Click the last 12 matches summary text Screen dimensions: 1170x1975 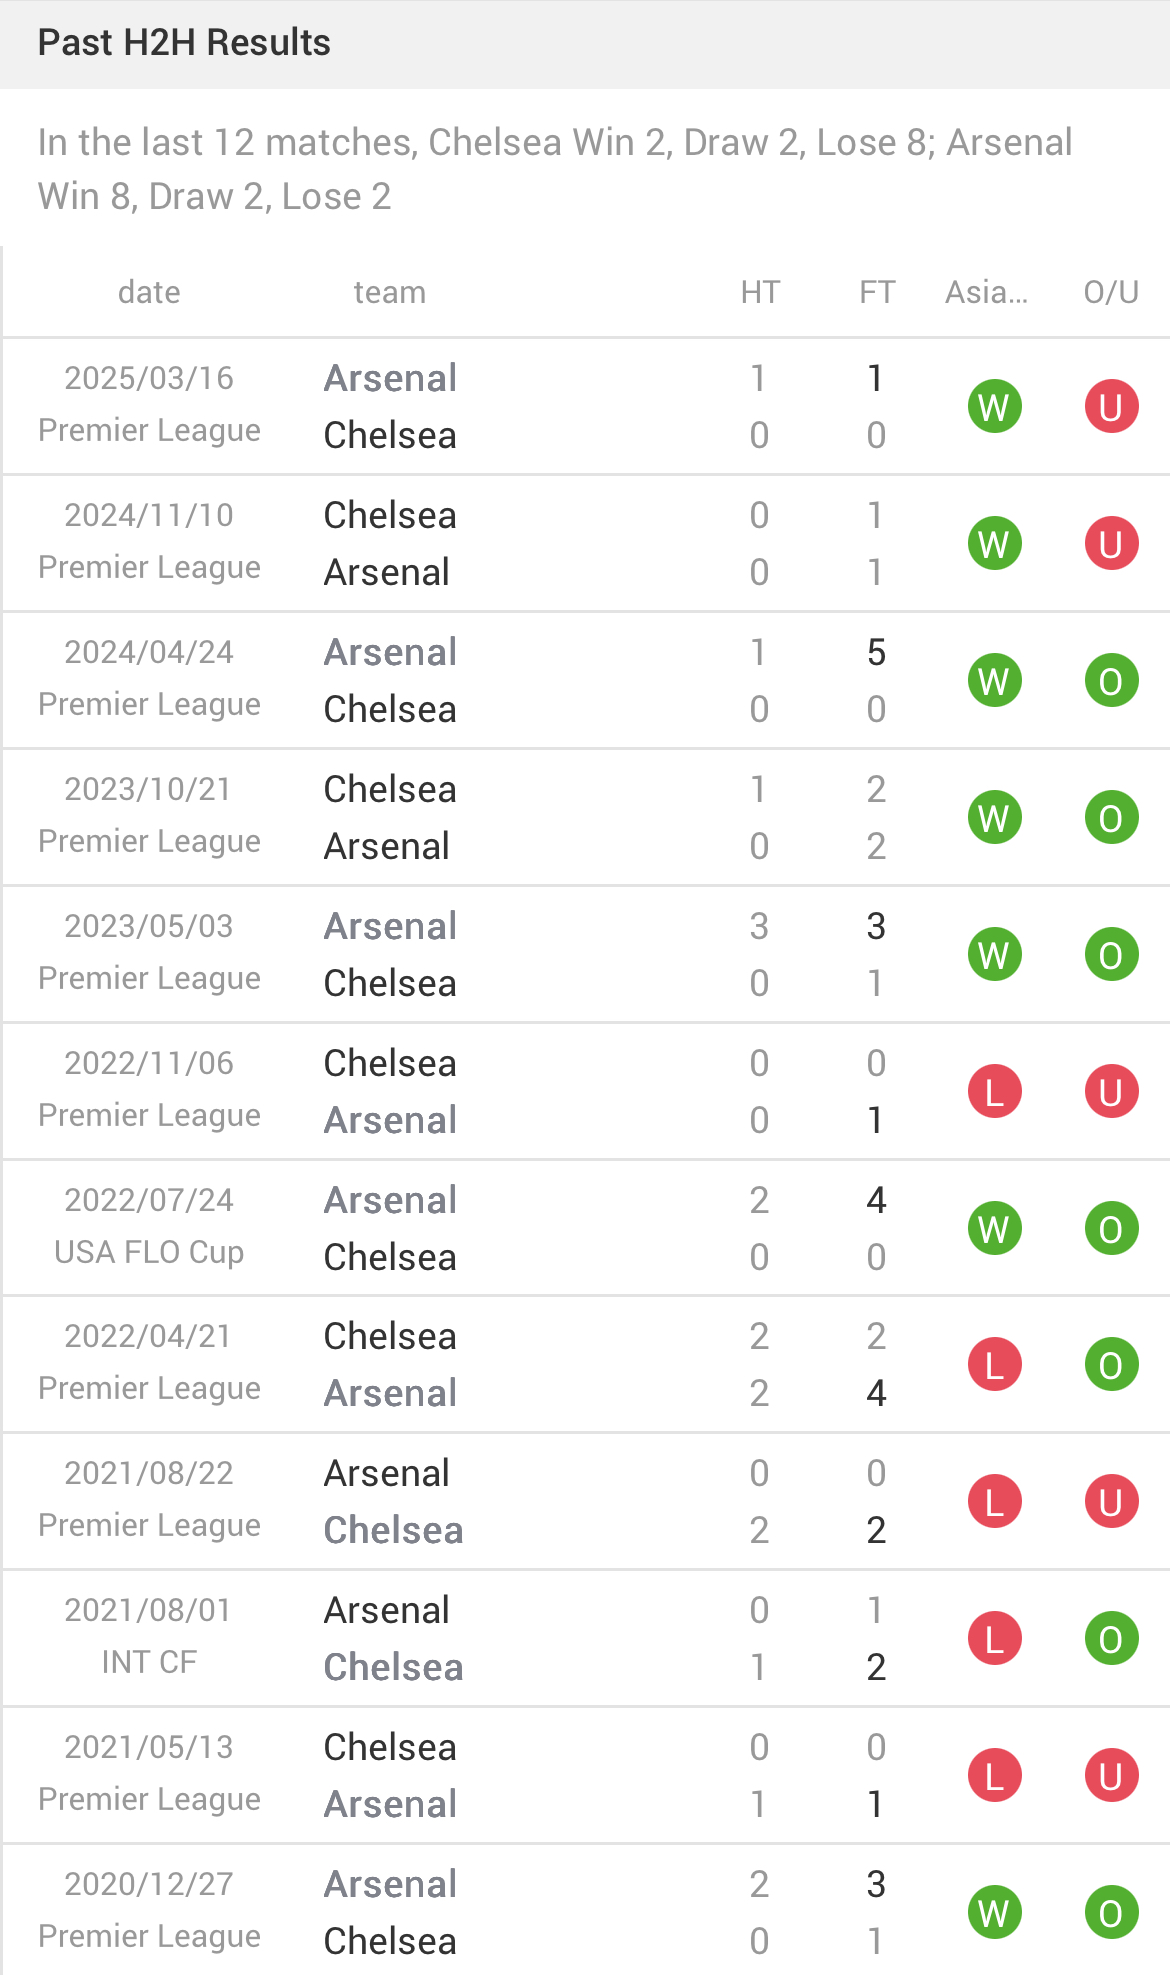(x=555, y=169)
